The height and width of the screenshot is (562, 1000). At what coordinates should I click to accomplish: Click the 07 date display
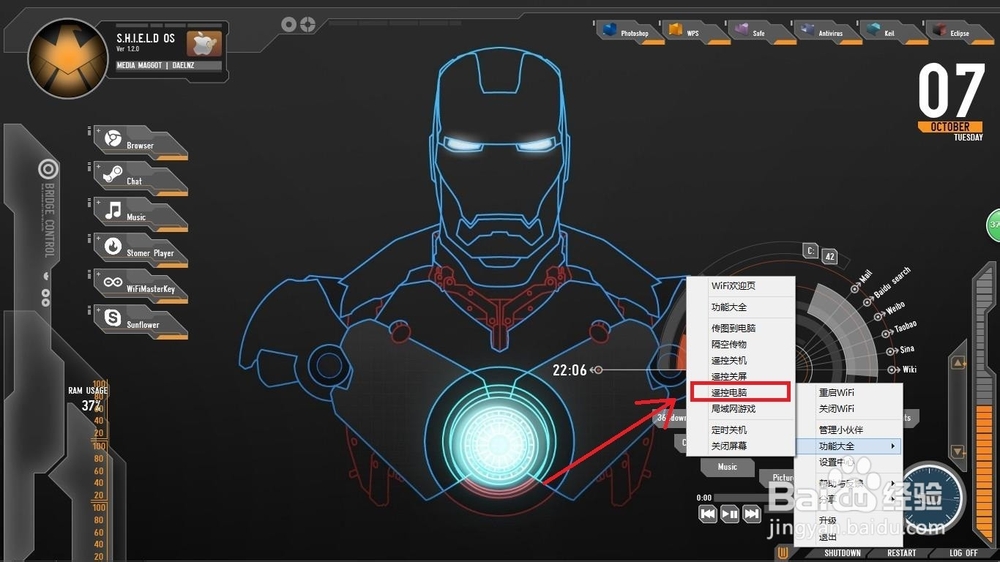(952, 91)
